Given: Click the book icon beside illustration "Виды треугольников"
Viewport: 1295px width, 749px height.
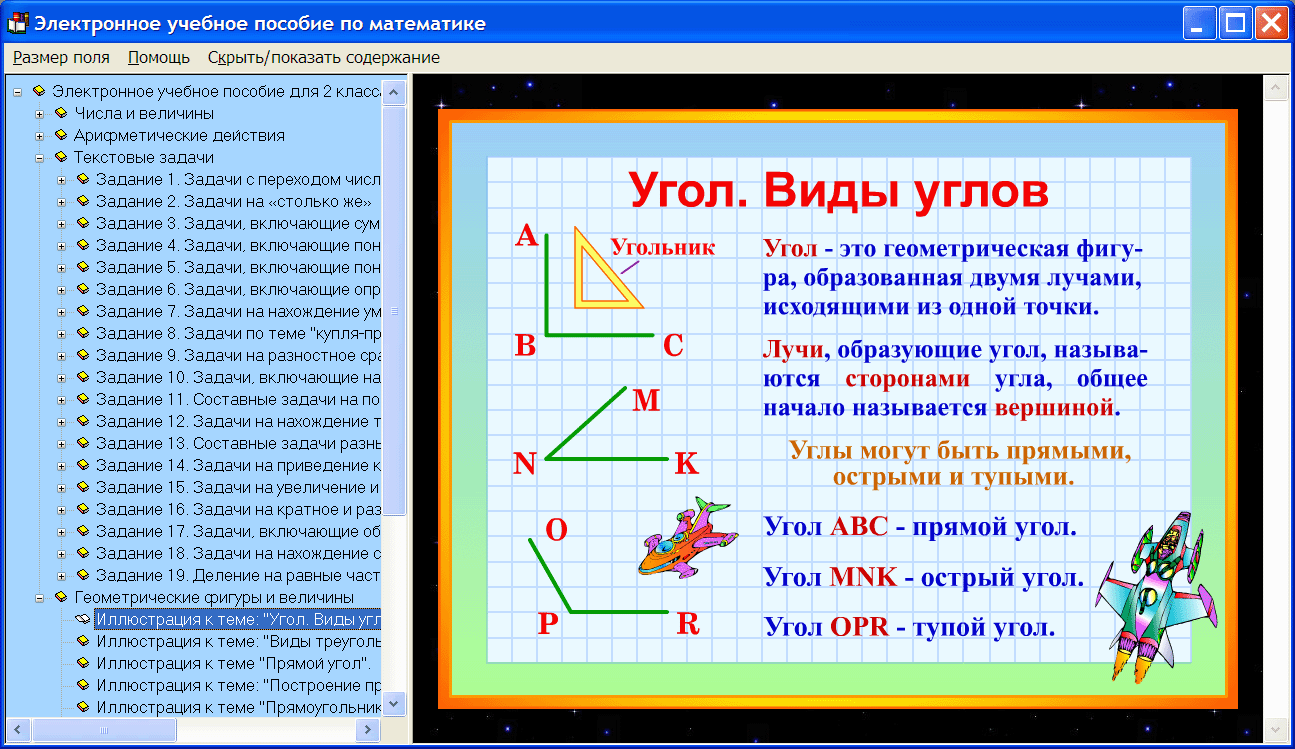Looking at the screenshot, I should click(x=86, y=640).
